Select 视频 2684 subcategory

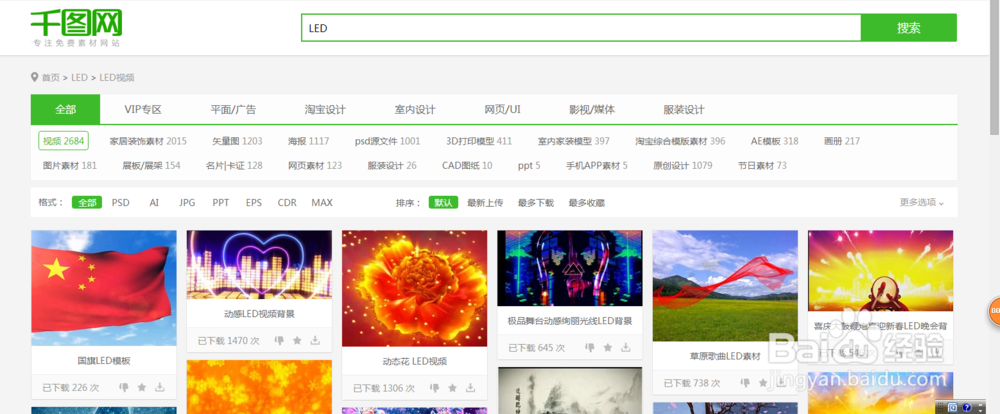coord(64,141)
